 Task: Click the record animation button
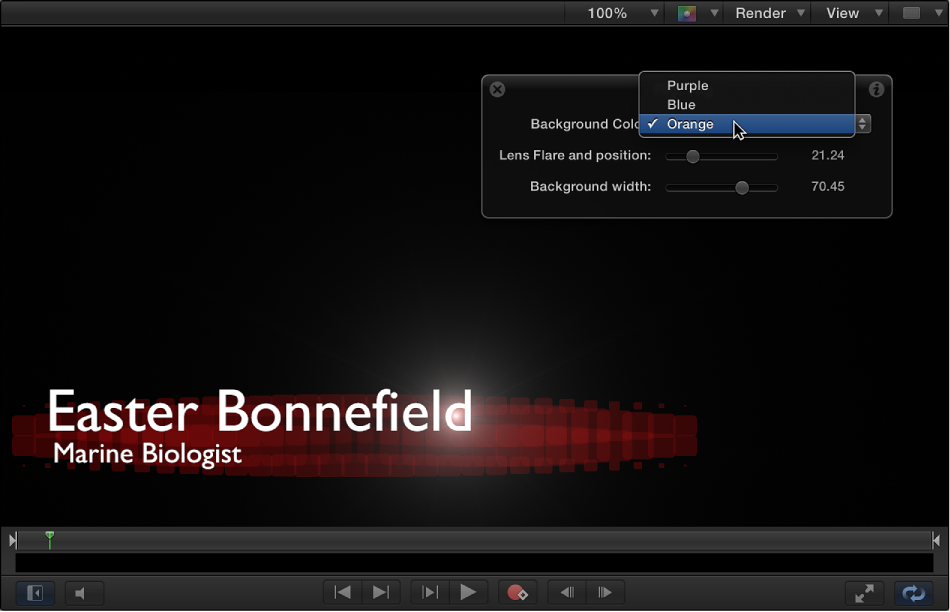pos(518,592)
